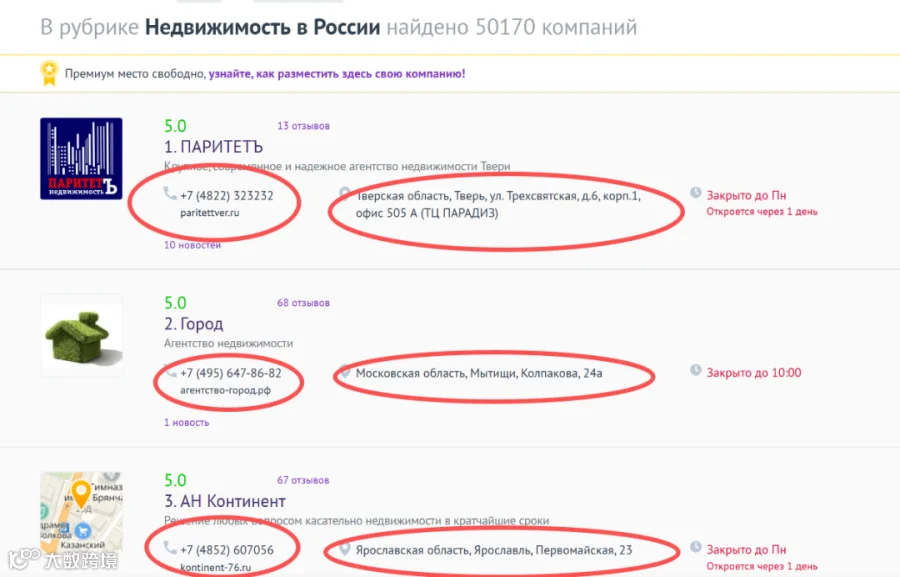This screenshot has height=577, width=900.
Task: Click phone number +7 (4822) 323232
Action: [227, 195]
